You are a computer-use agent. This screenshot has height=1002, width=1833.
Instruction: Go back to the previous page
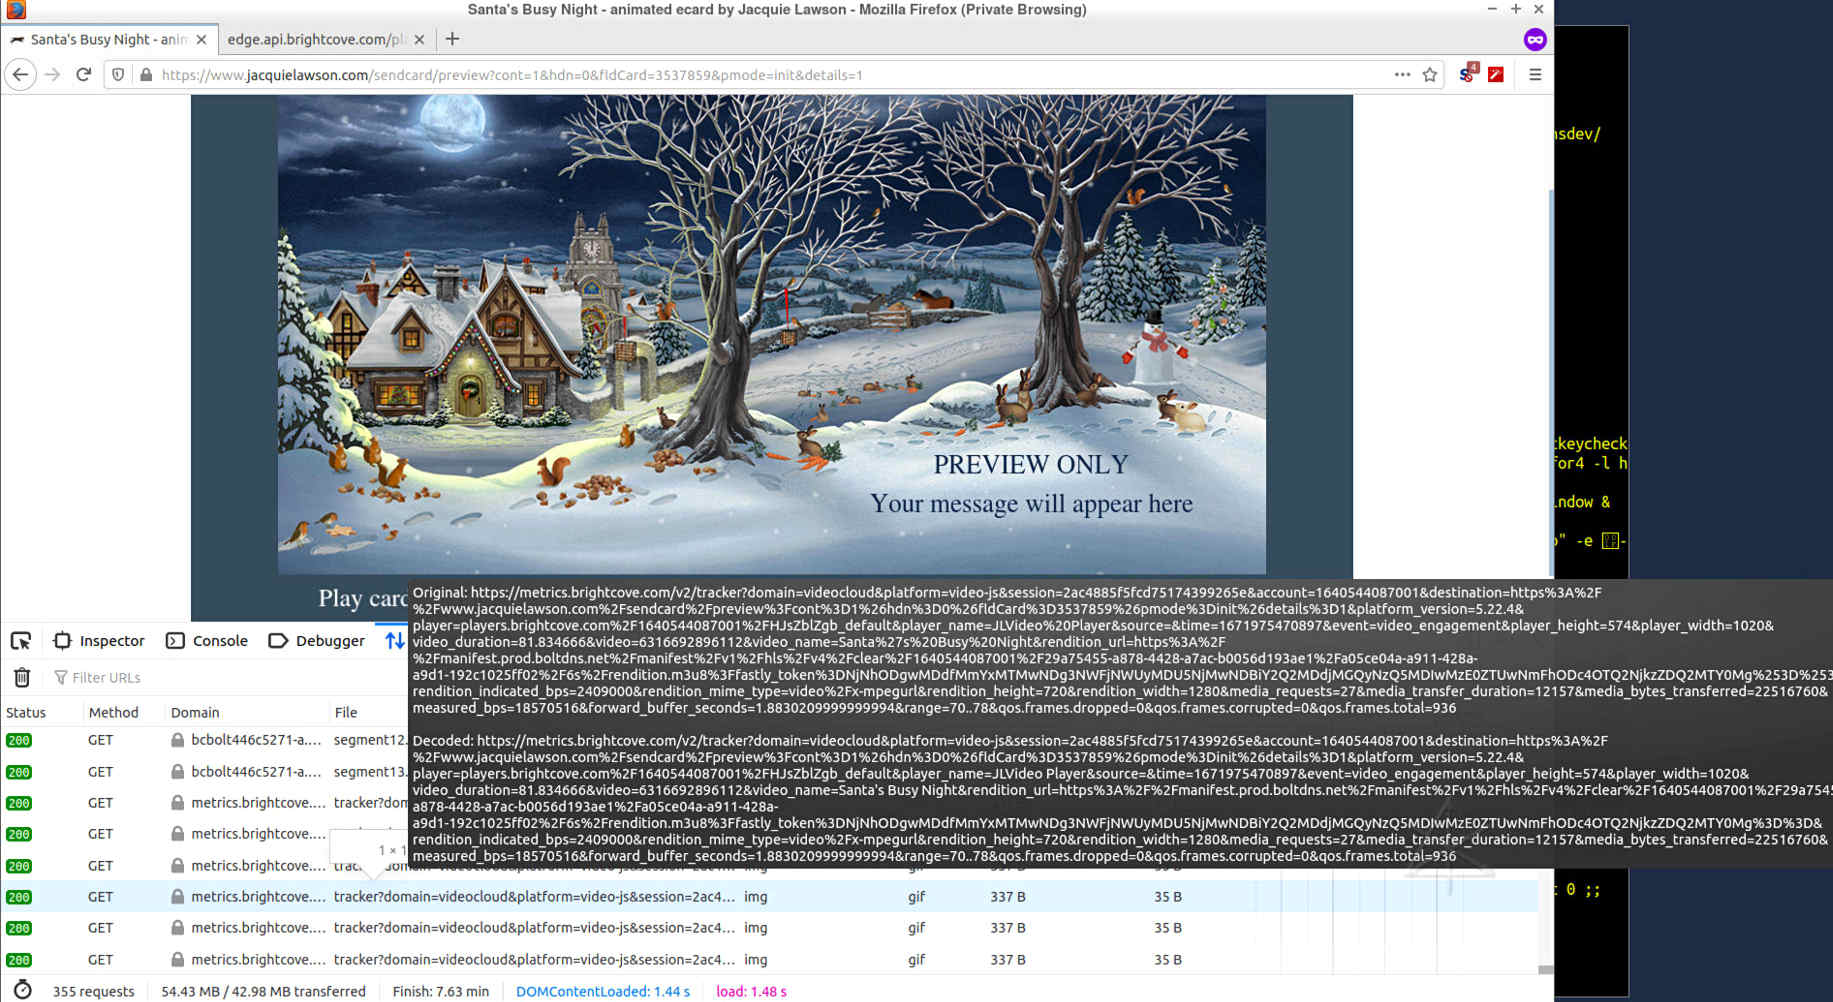[x=20, y=75]
